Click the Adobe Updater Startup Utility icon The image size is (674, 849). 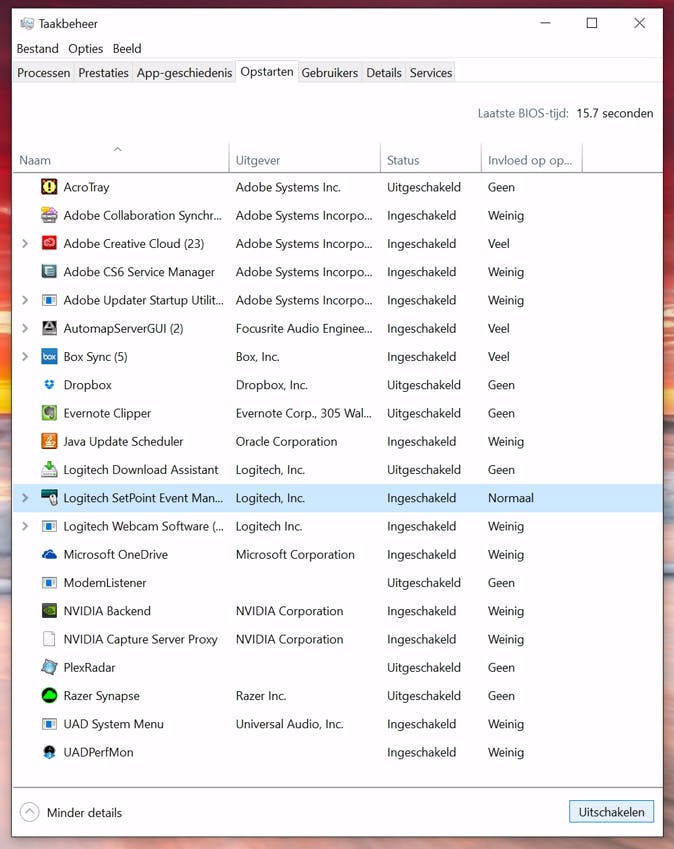[x=49, y=300]
